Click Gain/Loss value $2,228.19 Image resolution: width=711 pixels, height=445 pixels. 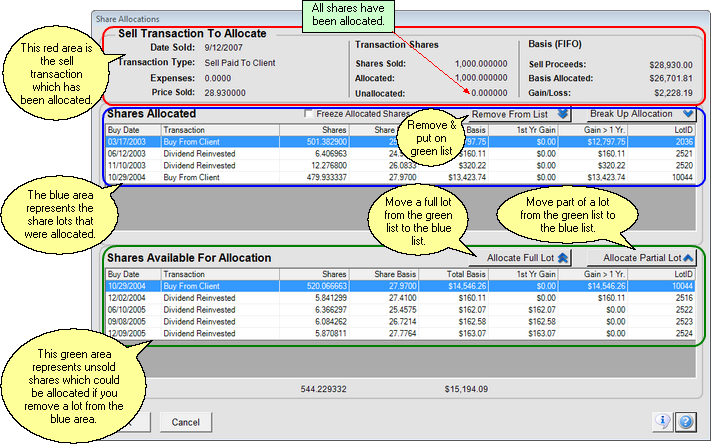(673, 93)
